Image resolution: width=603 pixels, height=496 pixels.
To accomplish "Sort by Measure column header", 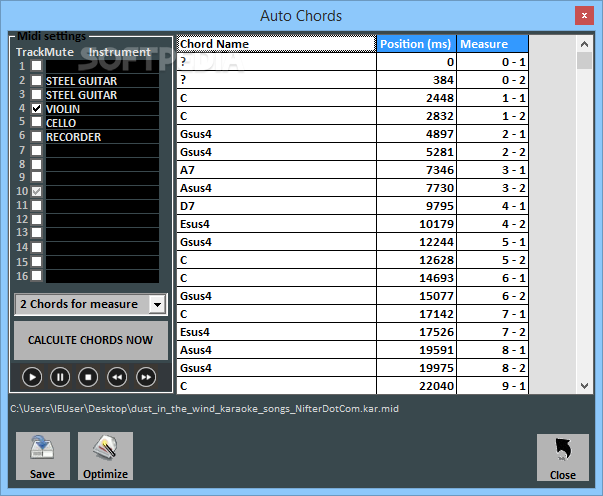I will pos(493,44).
